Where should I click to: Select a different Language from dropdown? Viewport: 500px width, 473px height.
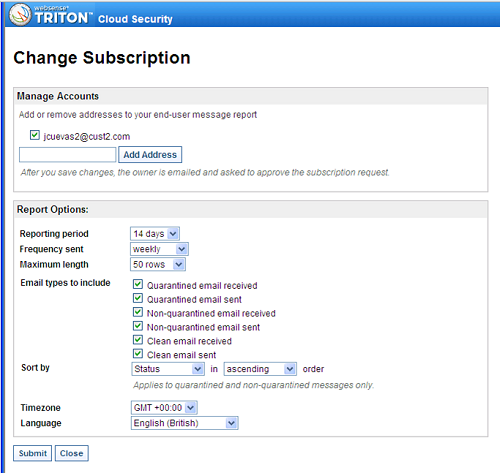click(x=185, y=423)
